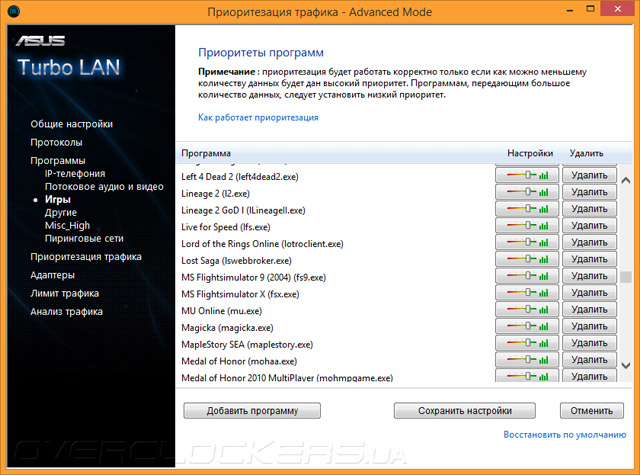Open Общие настройки in the sidebar

tap(71, 124)
